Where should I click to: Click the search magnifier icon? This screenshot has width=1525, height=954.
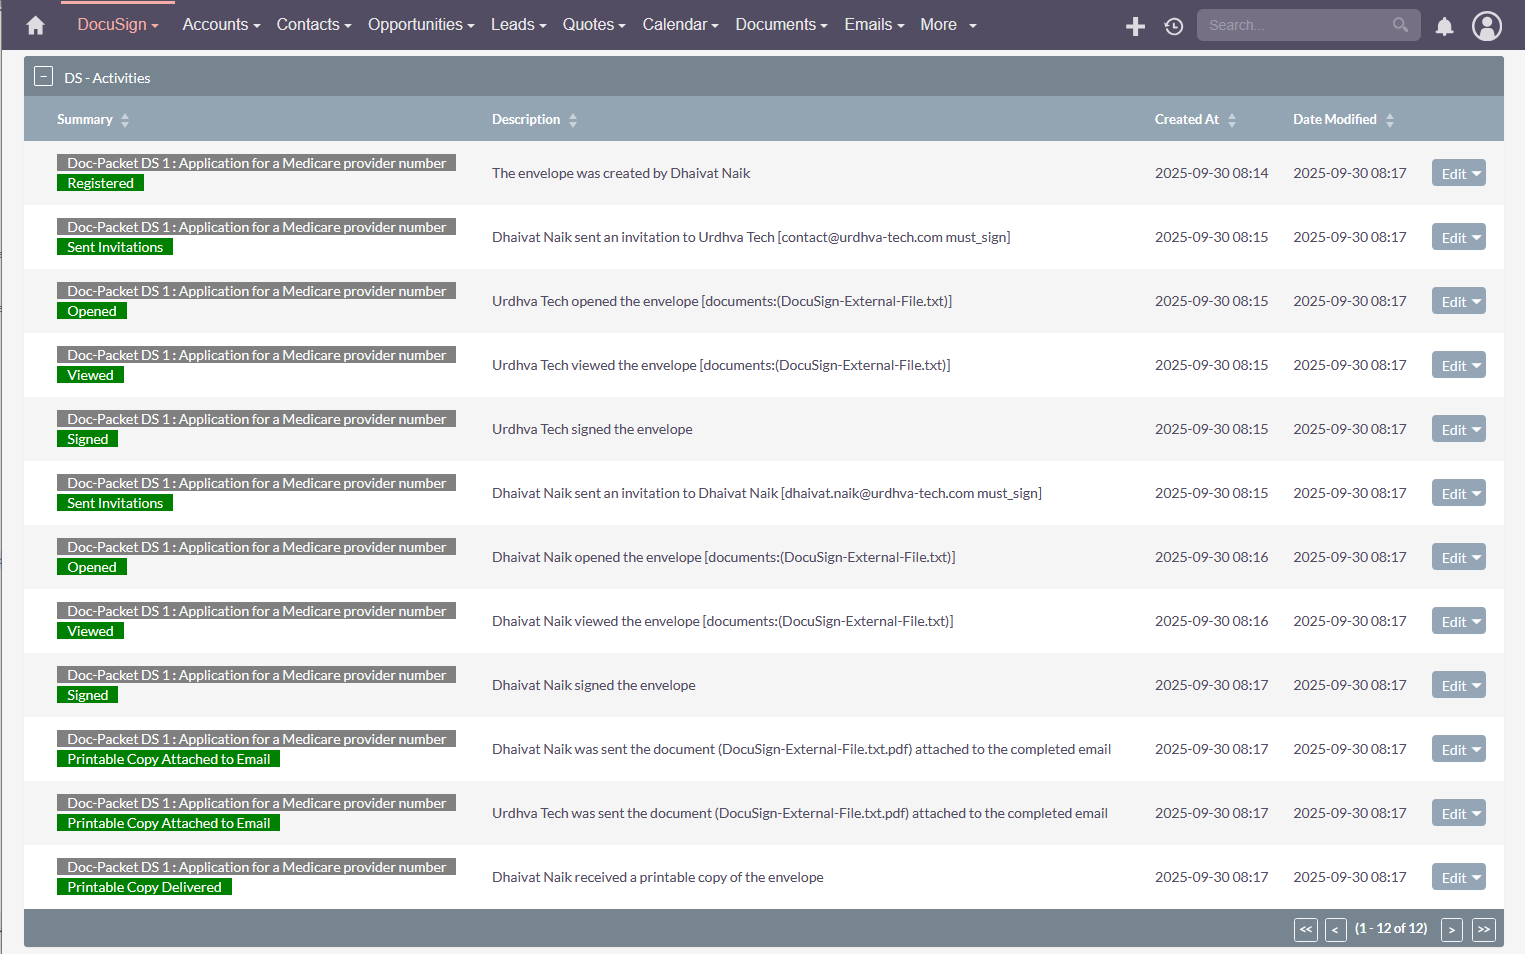click(1399, 24)
